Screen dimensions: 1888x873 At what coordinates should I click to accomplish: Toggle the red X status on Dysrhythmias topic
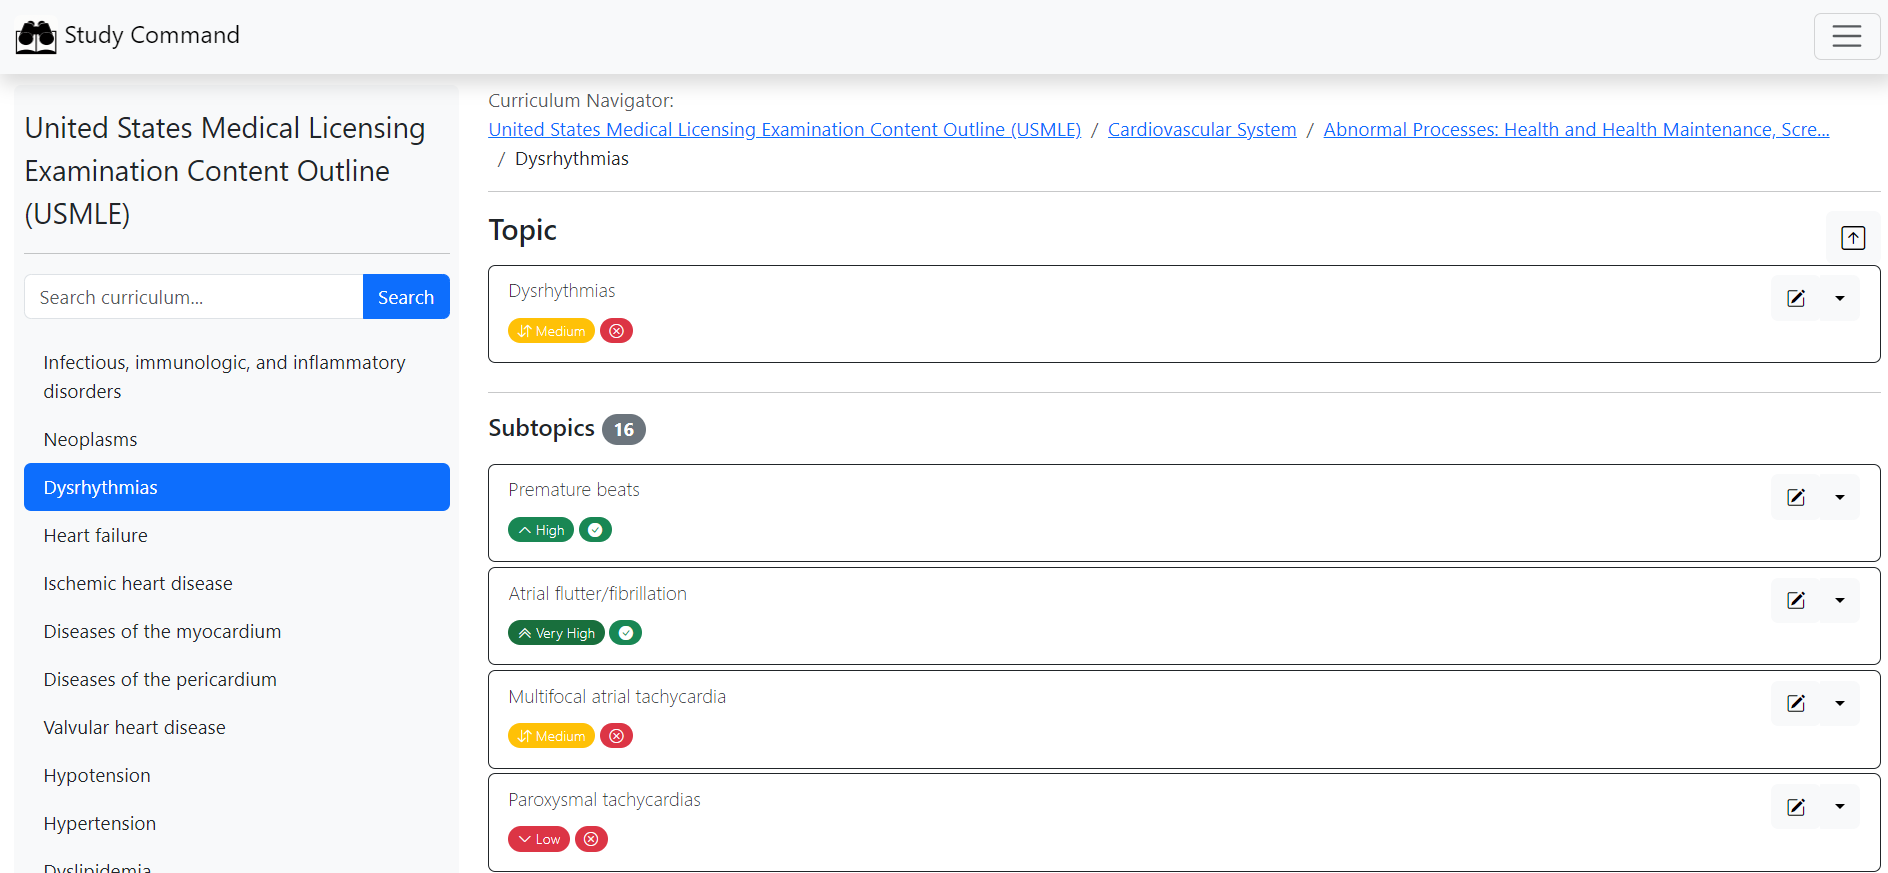pyautogui.click(x=617, y=331)
